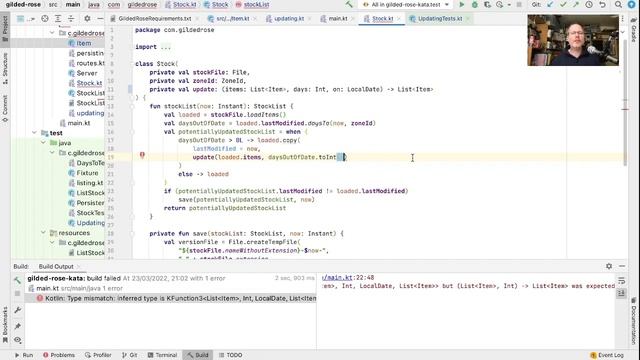Open the Commit side panel tab

point(5,108)
